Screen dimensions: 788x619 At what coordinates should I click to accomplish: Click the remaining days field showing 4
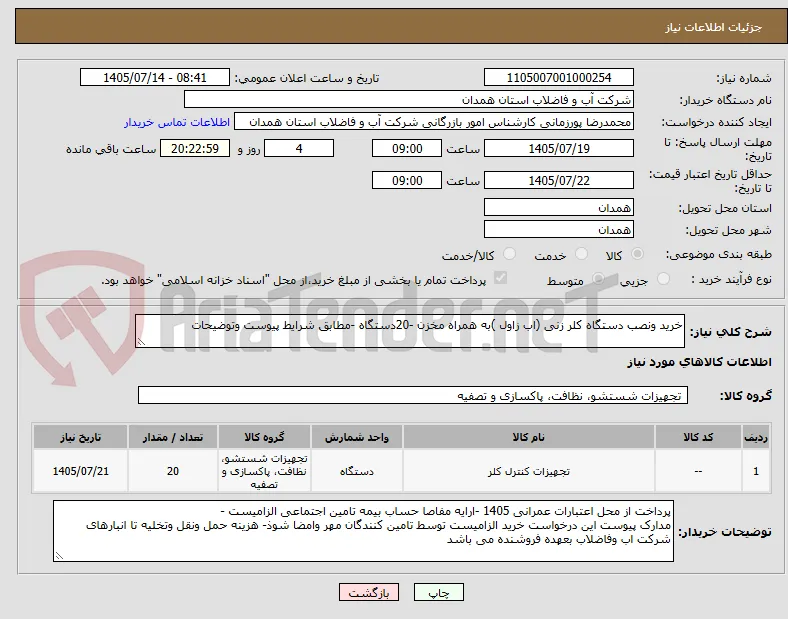pyautogui.click(x=299, y=149)
